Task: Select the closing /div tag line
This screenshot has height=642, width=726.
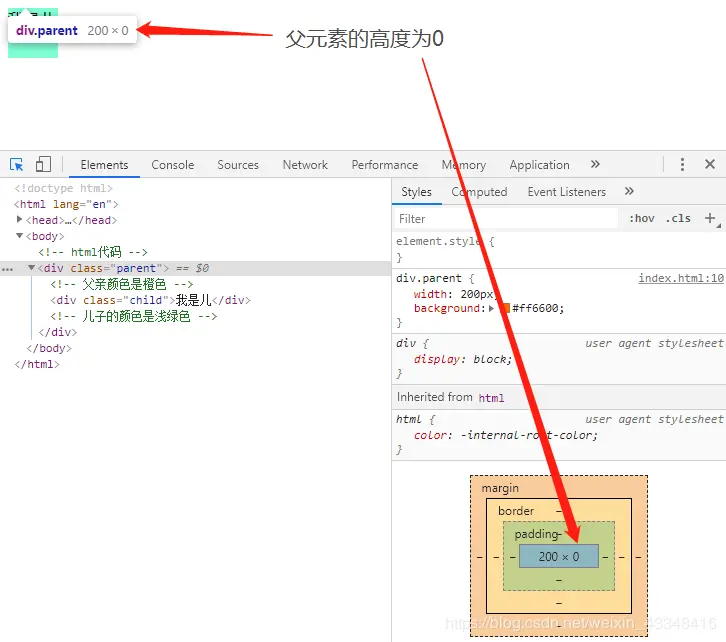Action: point(58,332)
